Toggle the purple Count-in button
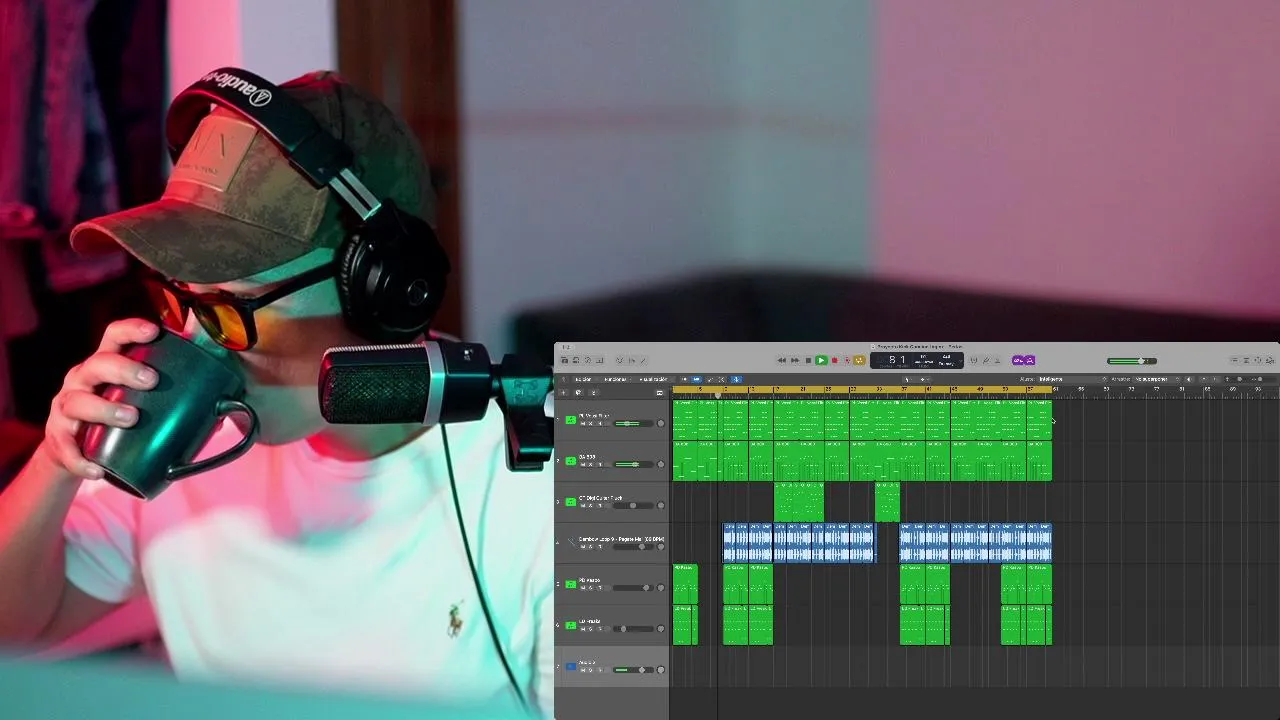 click(x=1017, y=360)
